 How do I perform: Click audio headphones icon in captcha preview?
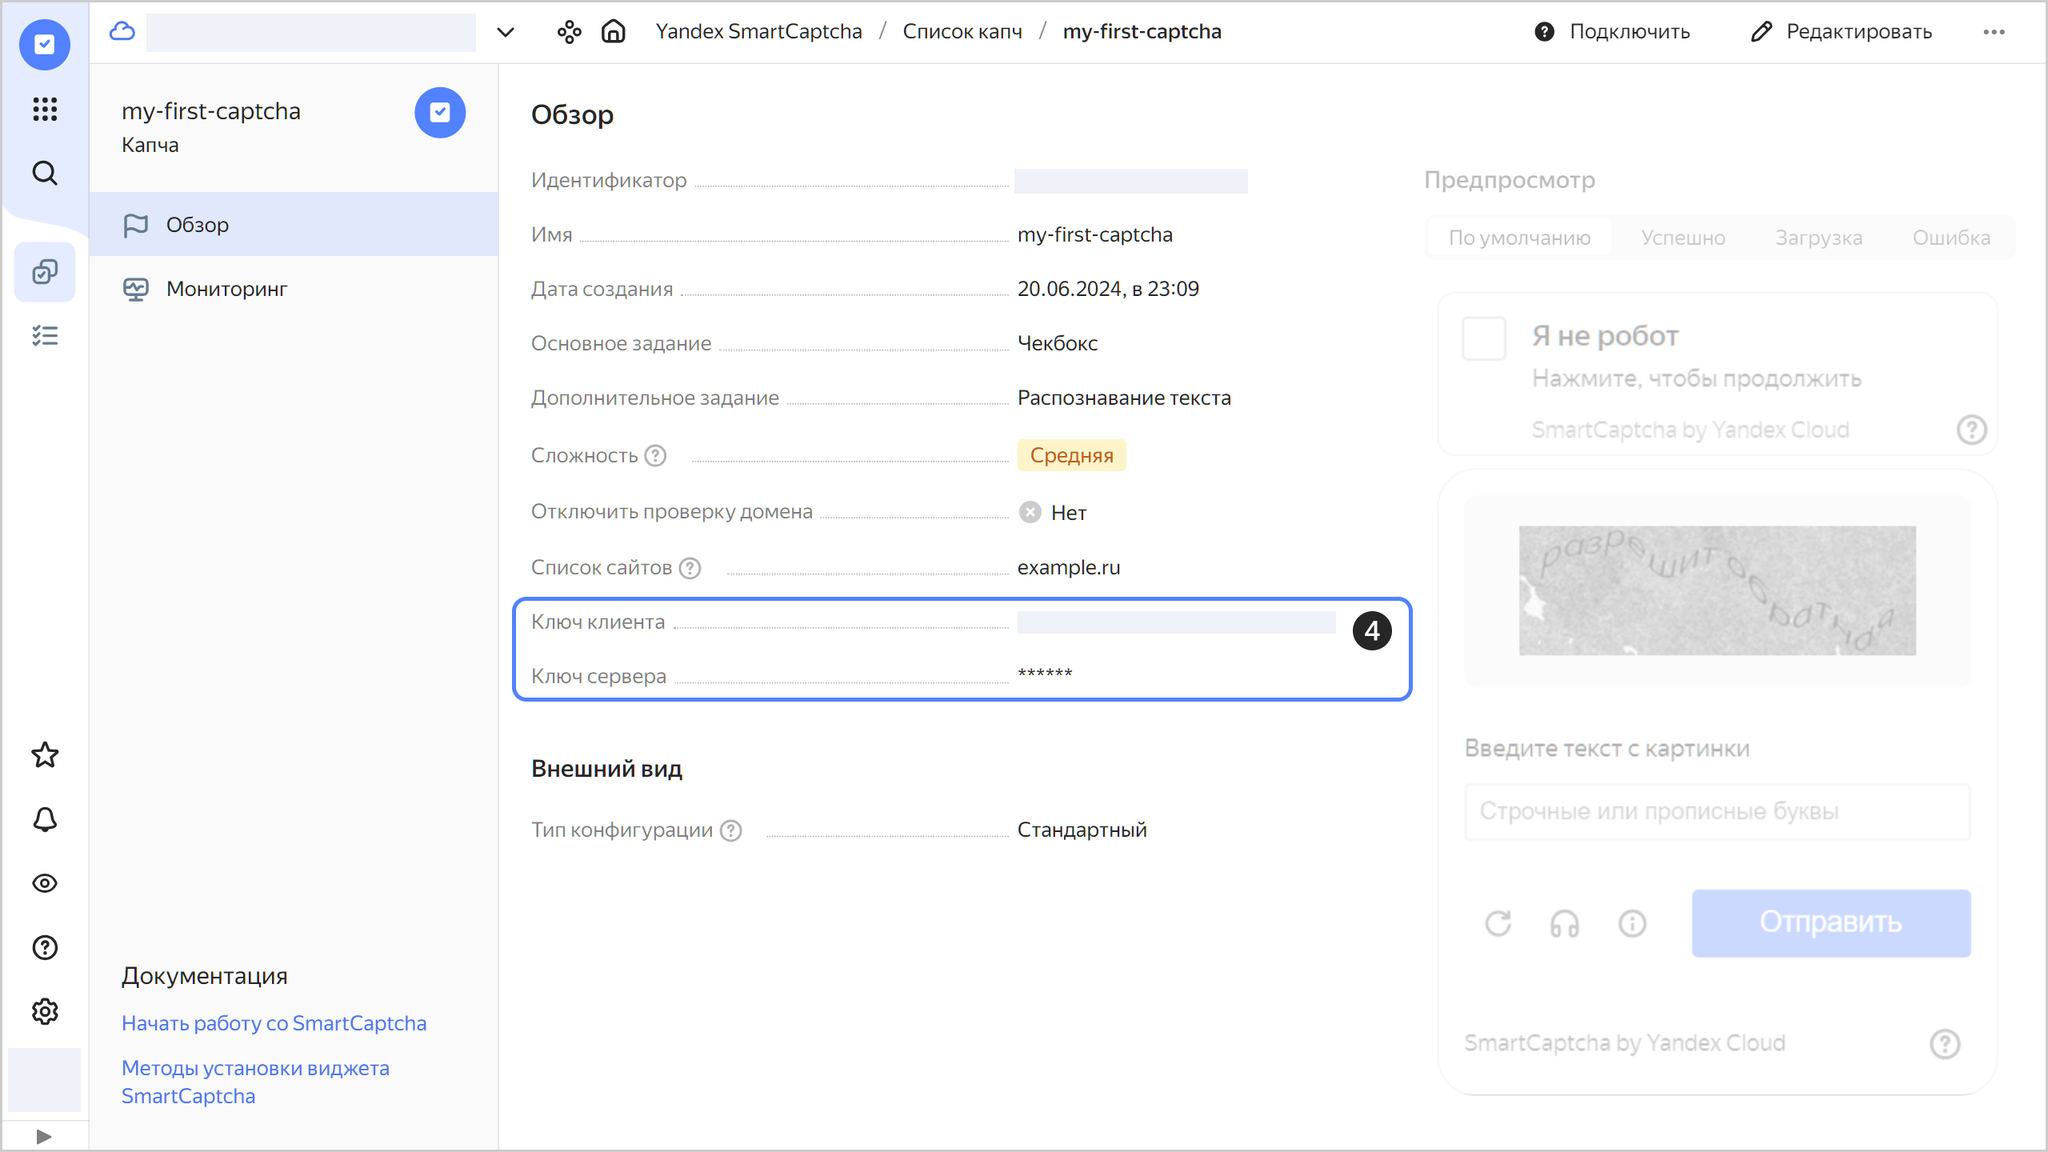point(1564,923)
